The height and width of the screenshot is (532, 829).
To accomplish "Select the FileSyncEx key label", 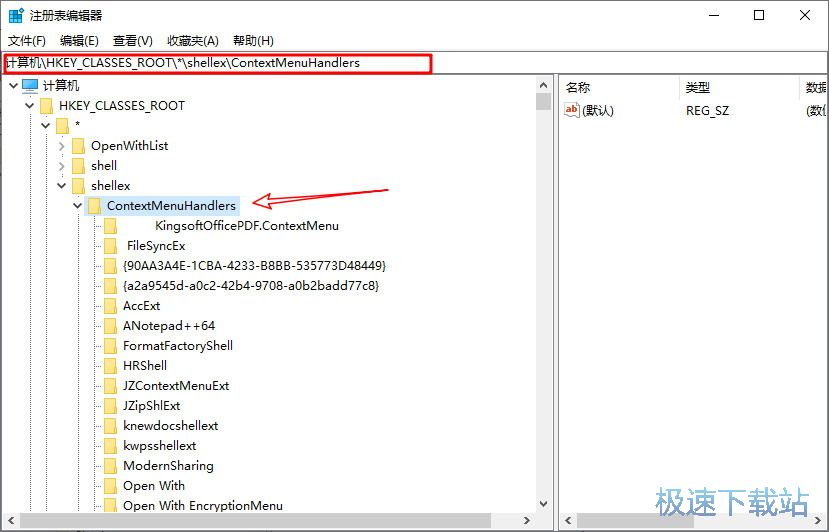I will tap(156, 246).
